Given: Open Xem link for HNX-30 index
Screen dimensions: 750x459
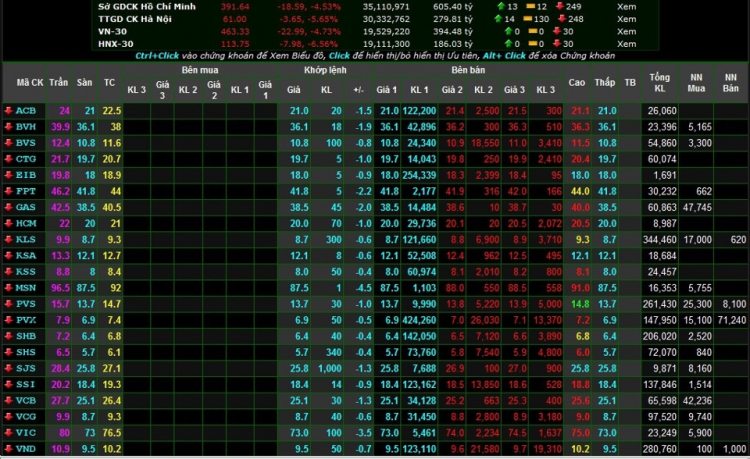Looking at the screenshot, I should pyautogui.click(x=626, y=44).
